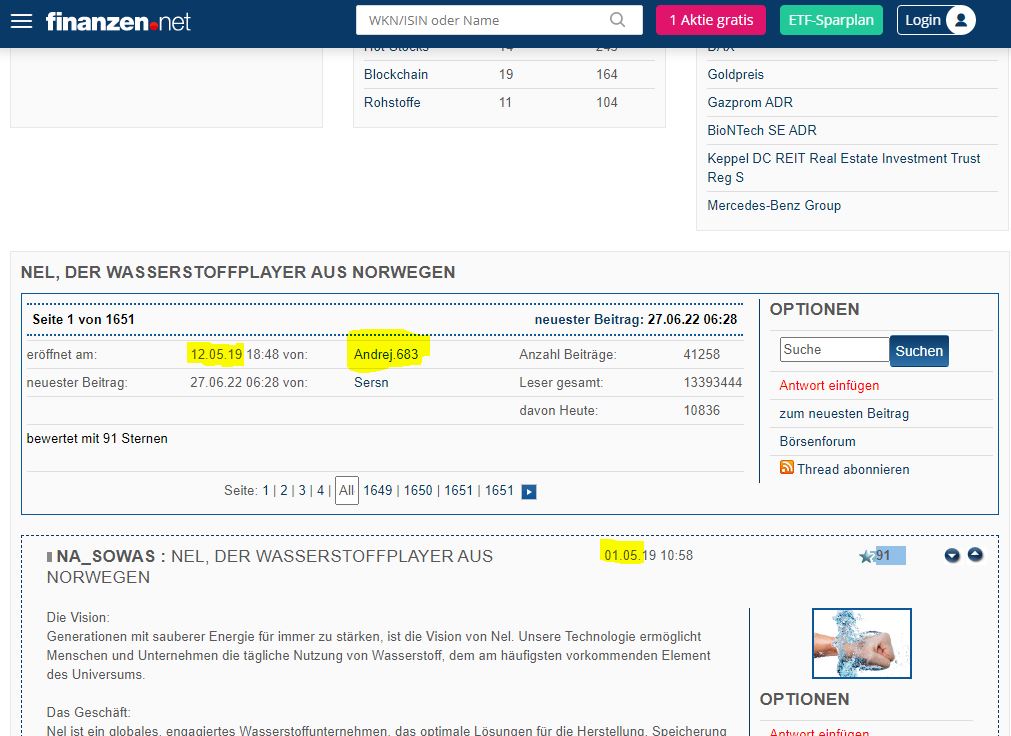Viewport: 1011px width, 736px height.
Task: Click the Seite 1 von 1651 text
Action: click(83, 319)
